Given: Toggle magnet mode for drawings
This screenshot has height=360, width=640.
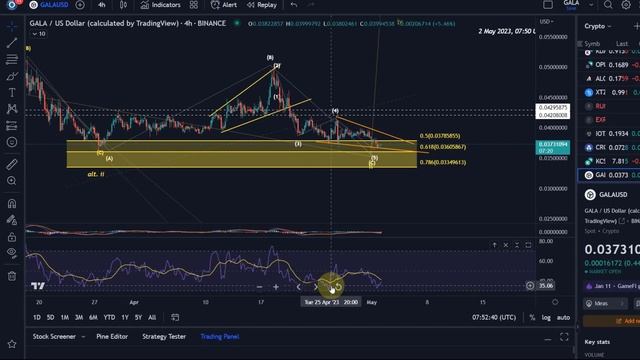Looking at the screenshot, I should pos(12,203).
